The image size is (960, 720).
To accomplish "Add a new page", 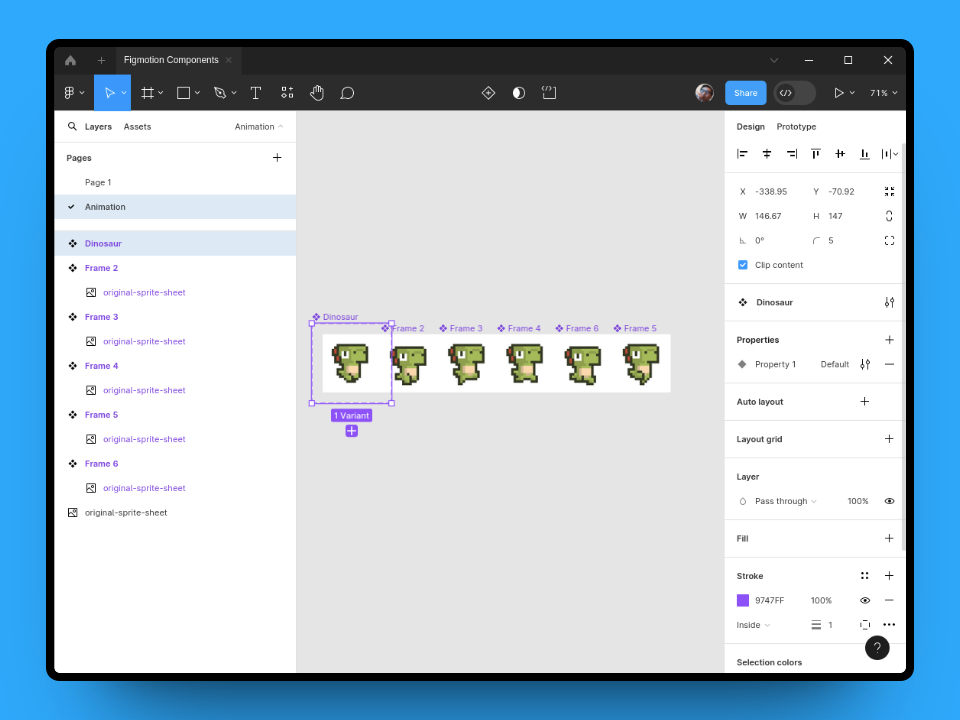I will [277, 157].
